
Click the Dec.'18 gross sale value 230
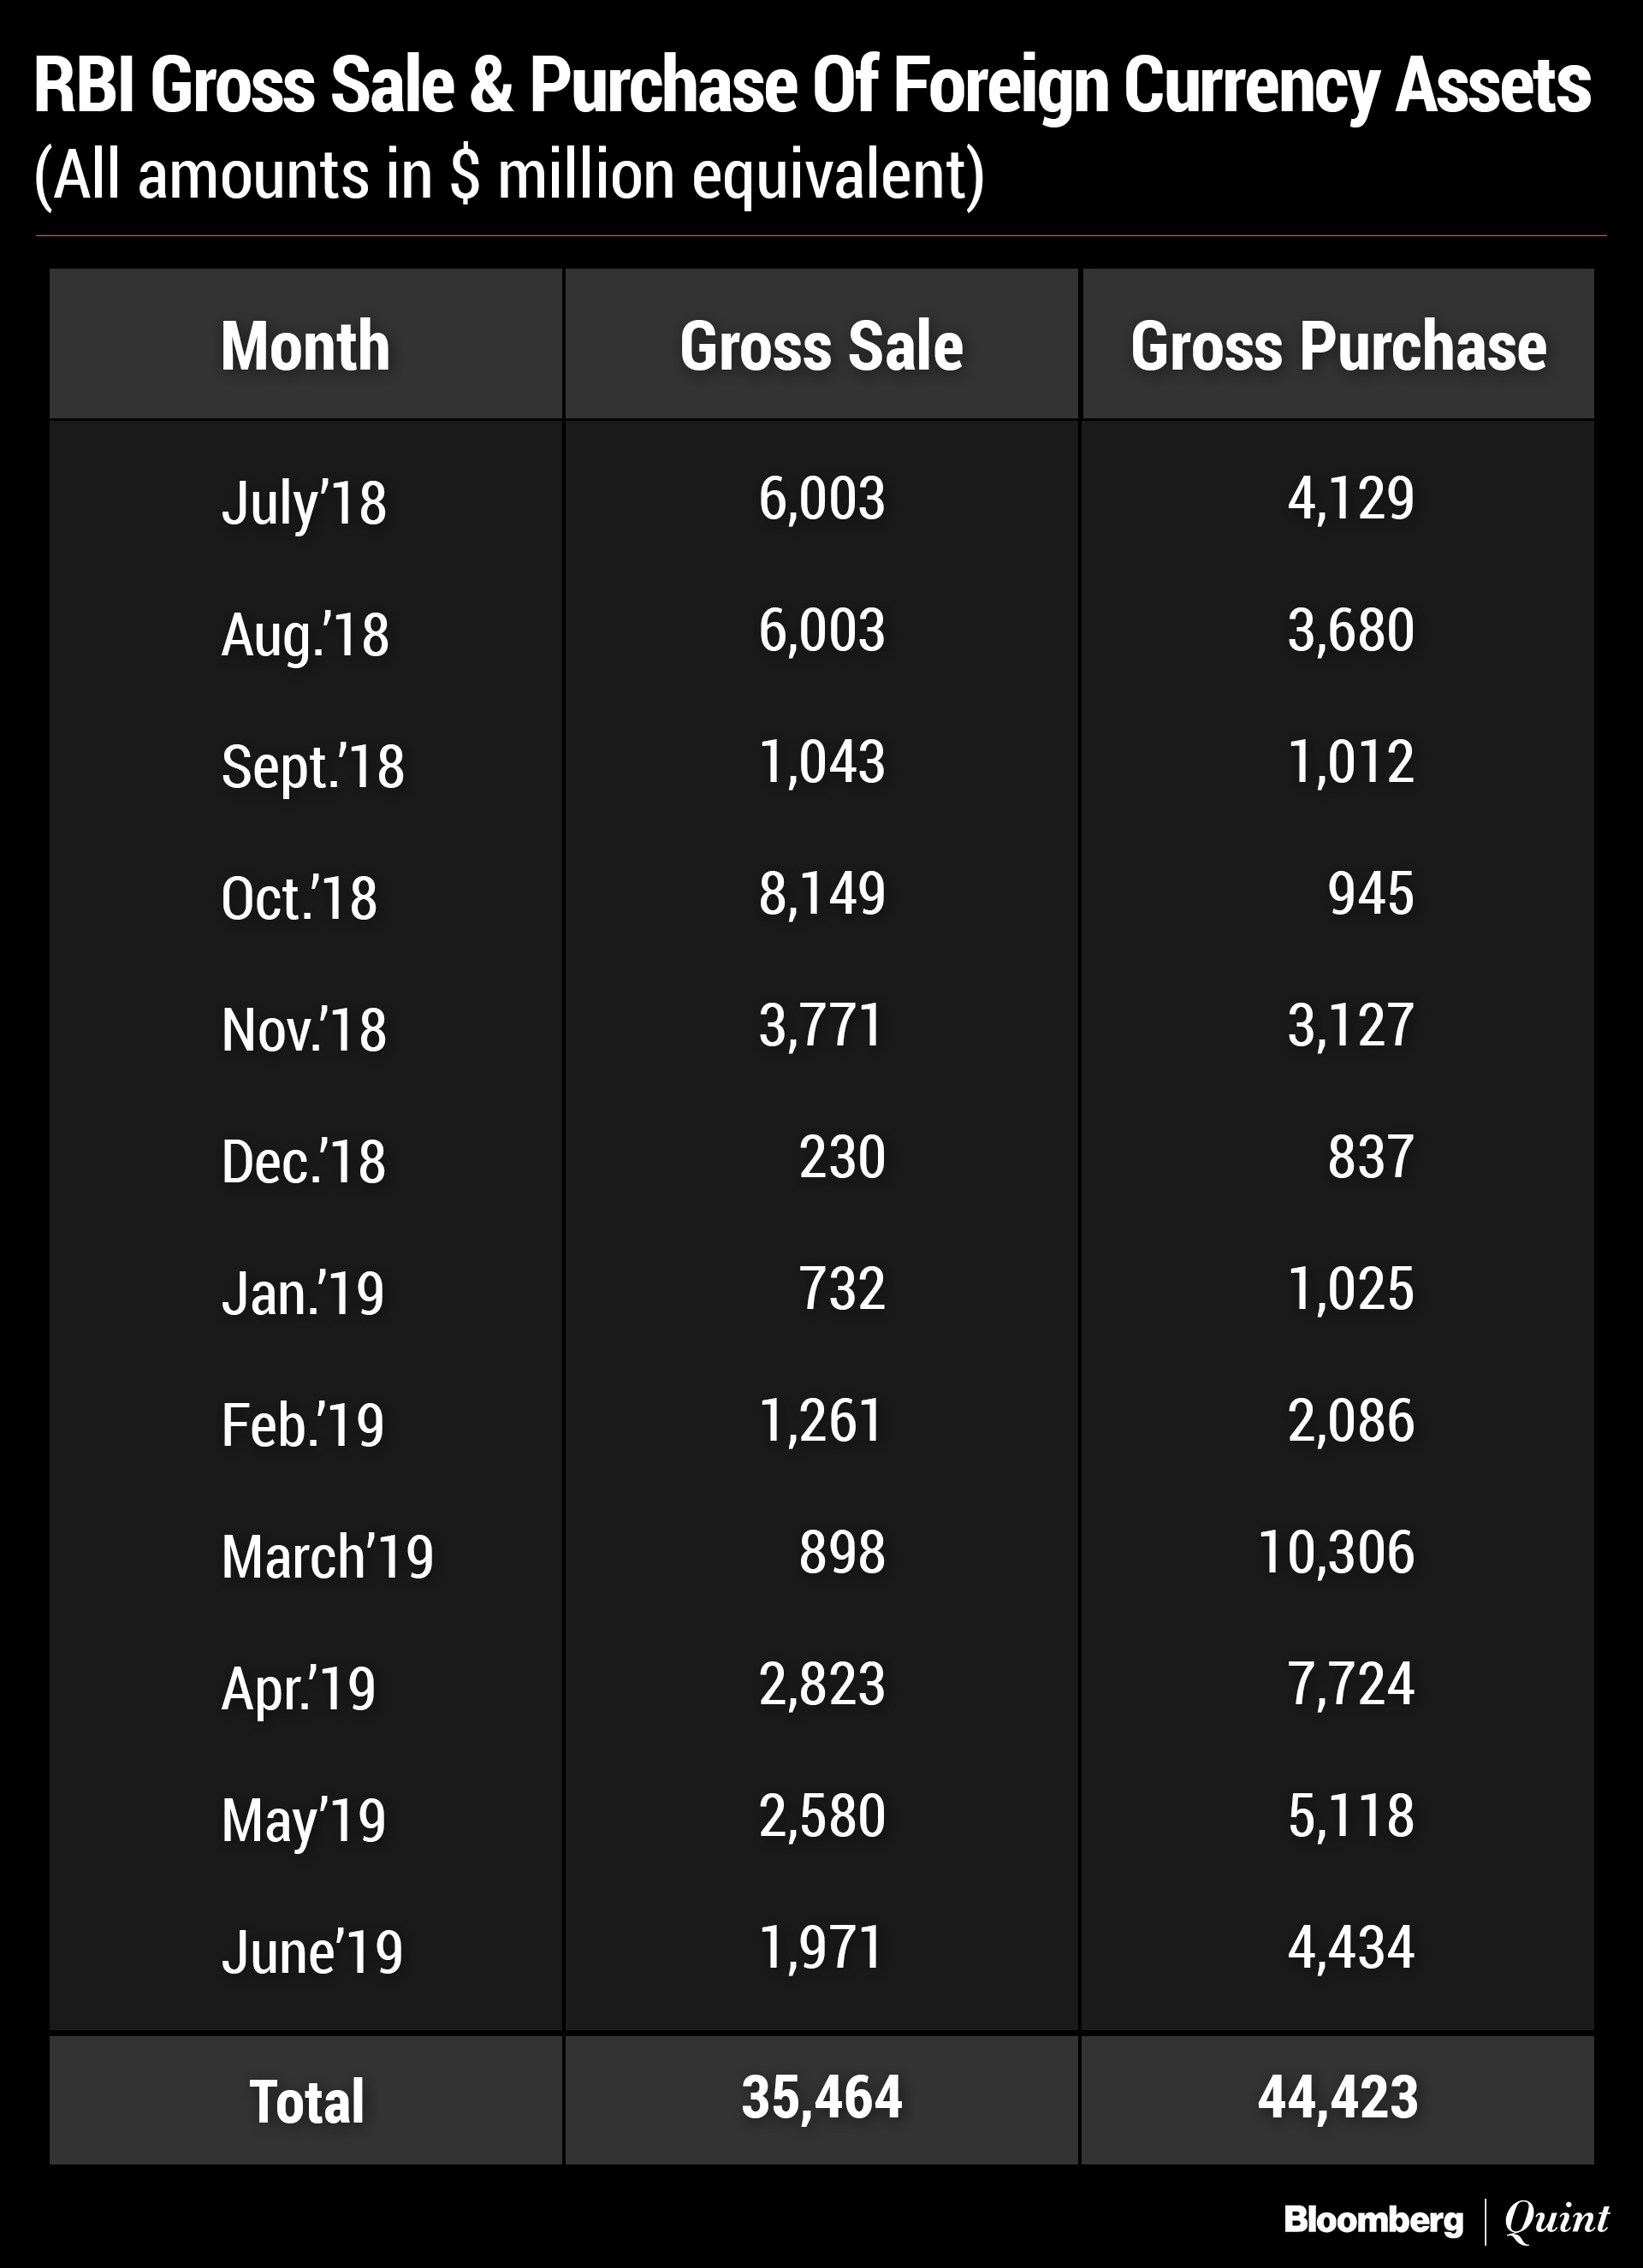click(841, 1157)
